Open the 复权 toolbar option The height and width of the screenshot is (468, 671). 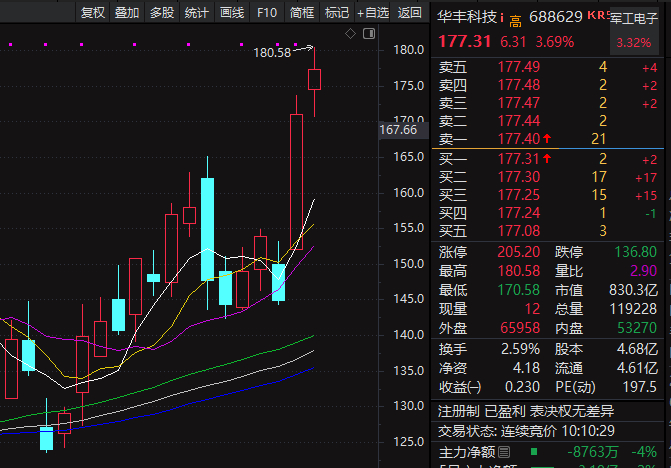pyautogui.click(x=92, y=13)
